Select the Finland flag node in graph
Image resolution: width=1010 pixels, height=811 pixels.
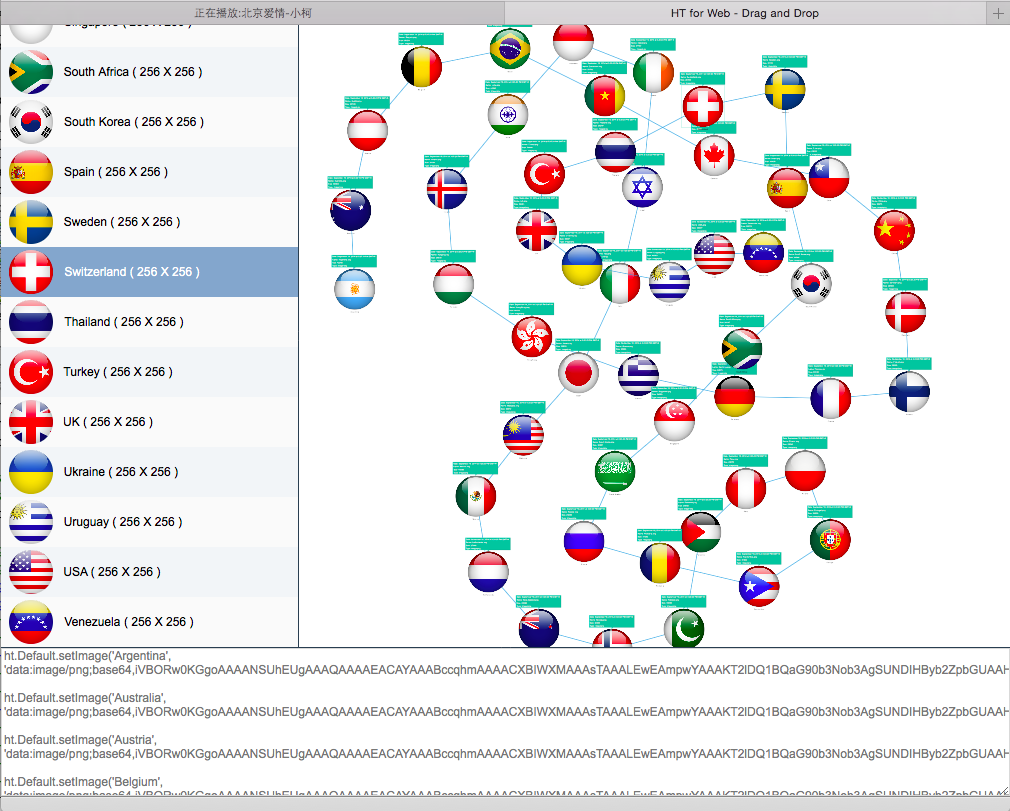coord(909,392)
